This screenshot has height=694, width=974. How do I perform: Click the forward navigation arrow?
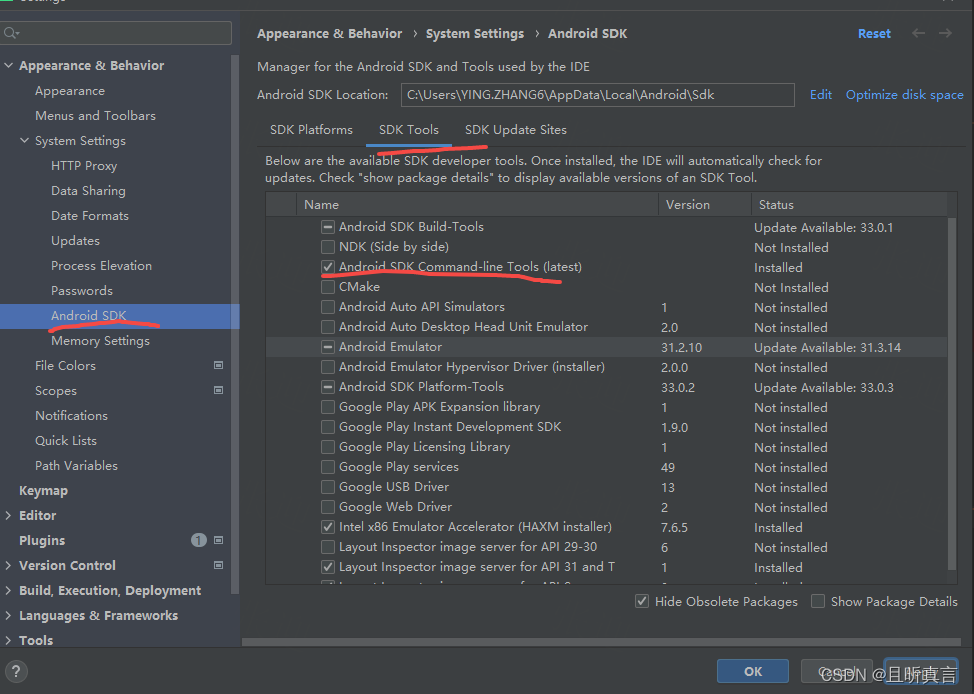point(945,34)
